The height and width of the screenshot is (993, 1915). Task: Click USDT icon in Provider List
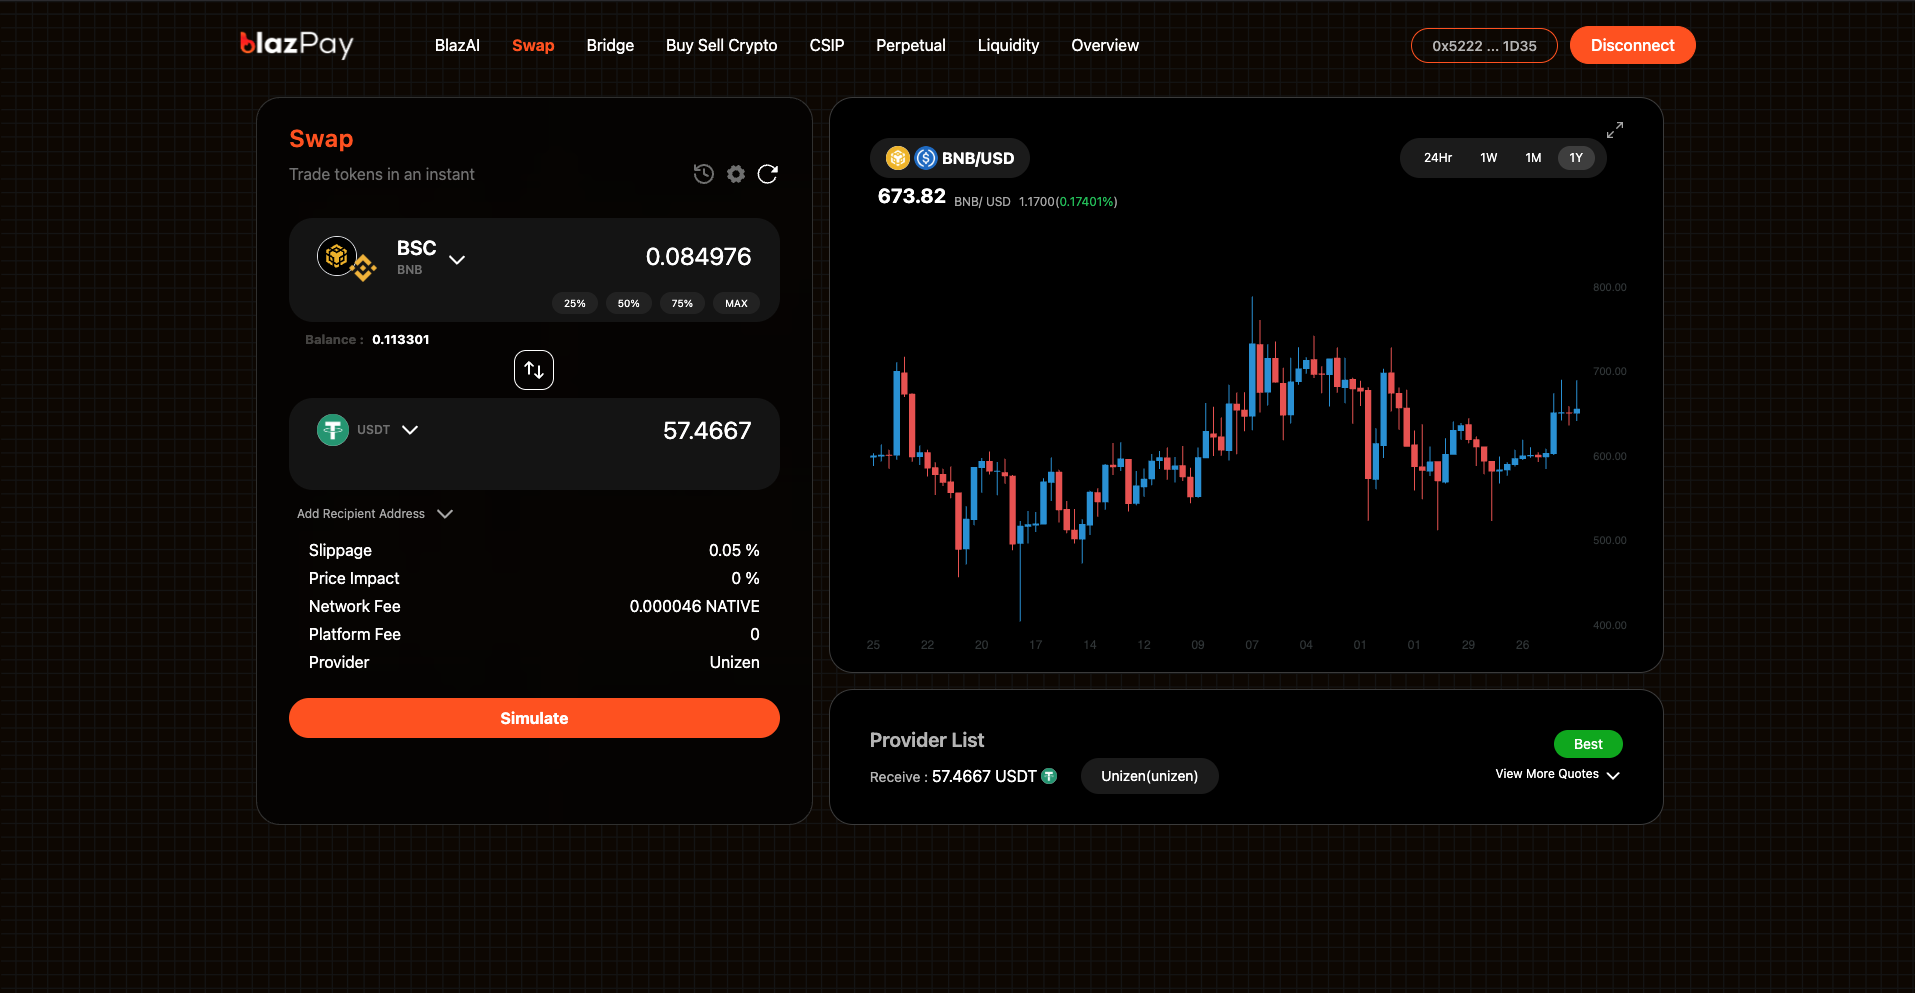coord(1049,776)
